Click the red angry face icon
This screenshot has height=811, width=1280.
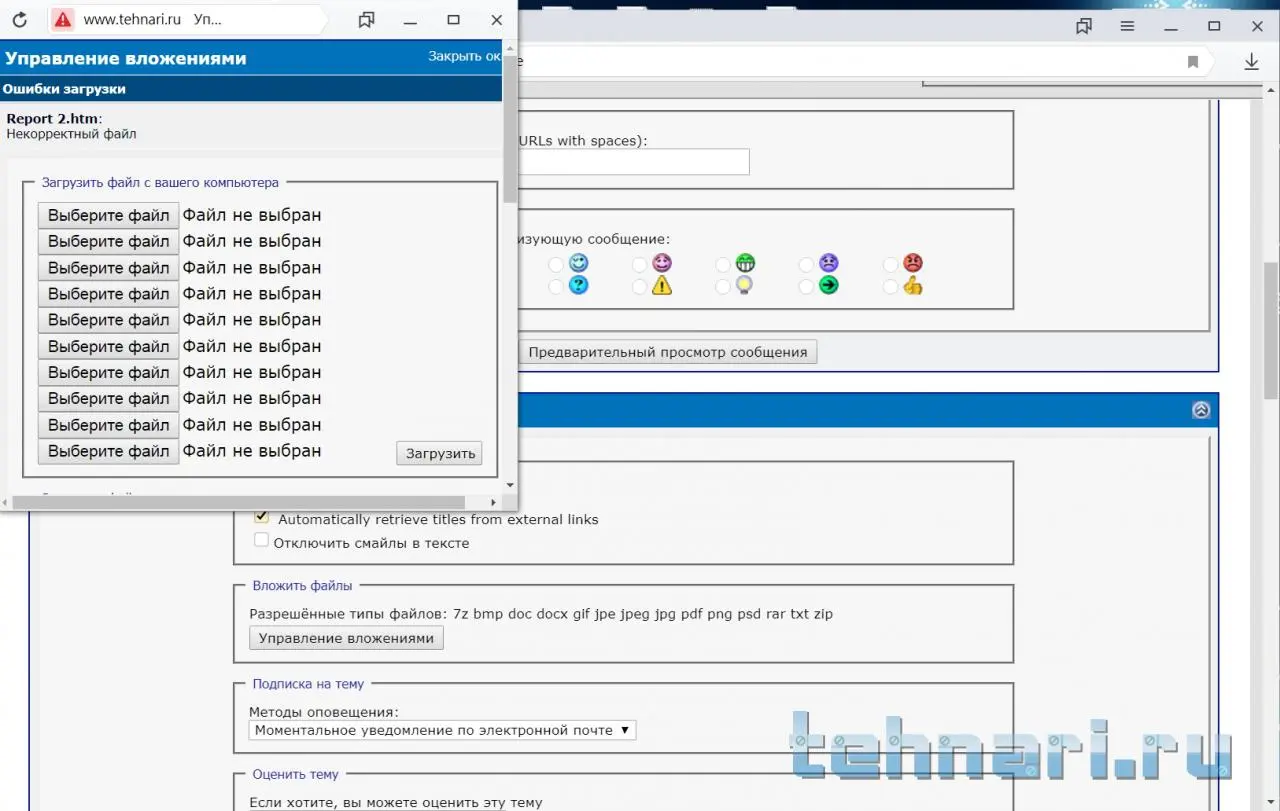click(913, 263)
